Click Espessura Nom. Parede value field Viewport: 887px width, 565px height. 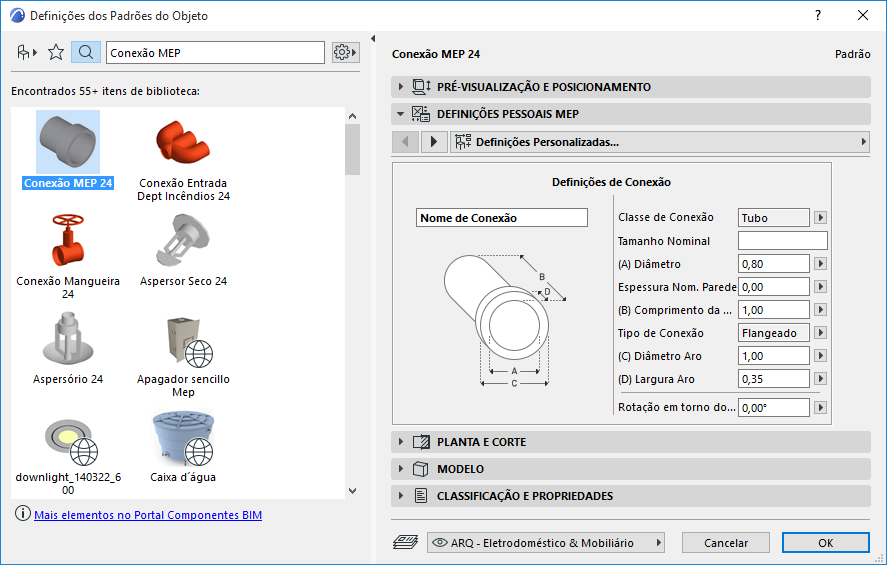click(773, 287)
